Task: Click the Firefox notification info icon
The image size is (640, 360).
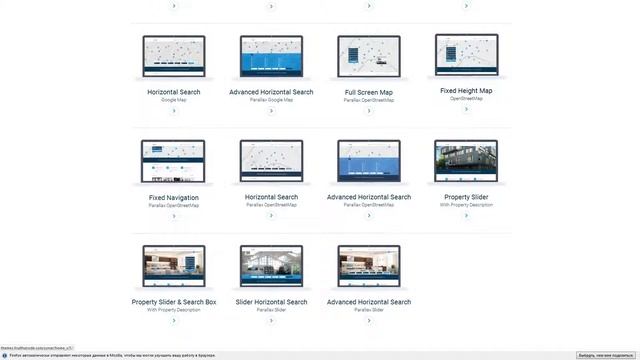Action: click(4, 356)
